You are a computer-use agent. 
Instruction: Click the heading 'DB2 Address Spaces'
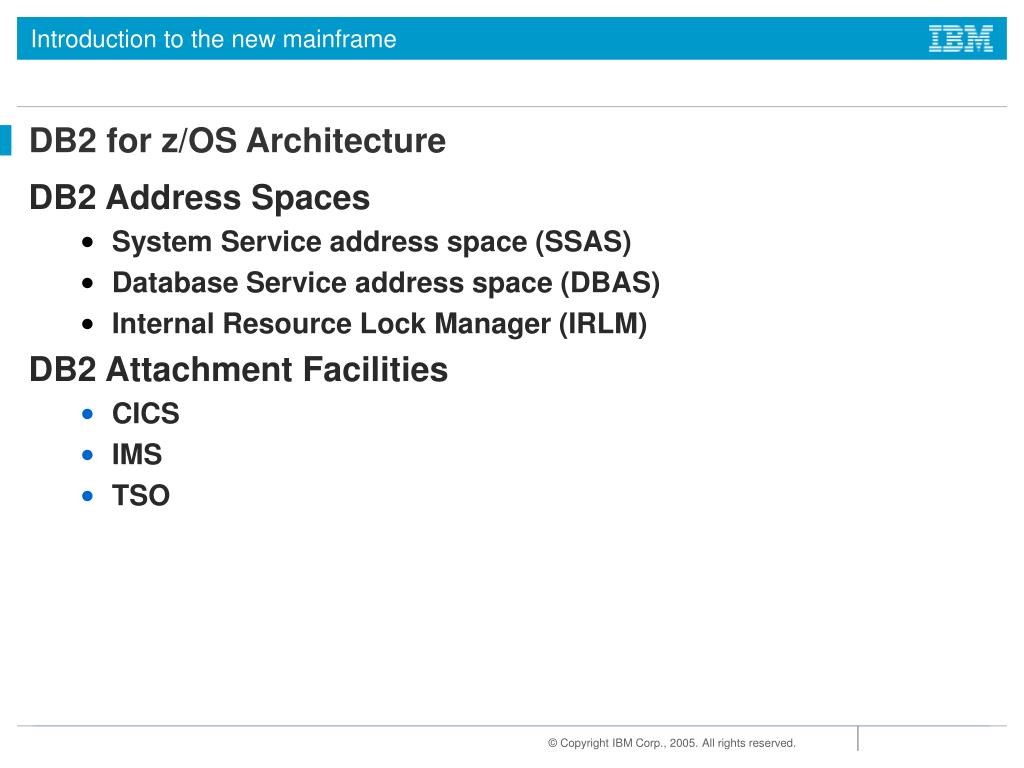(200, 198)
